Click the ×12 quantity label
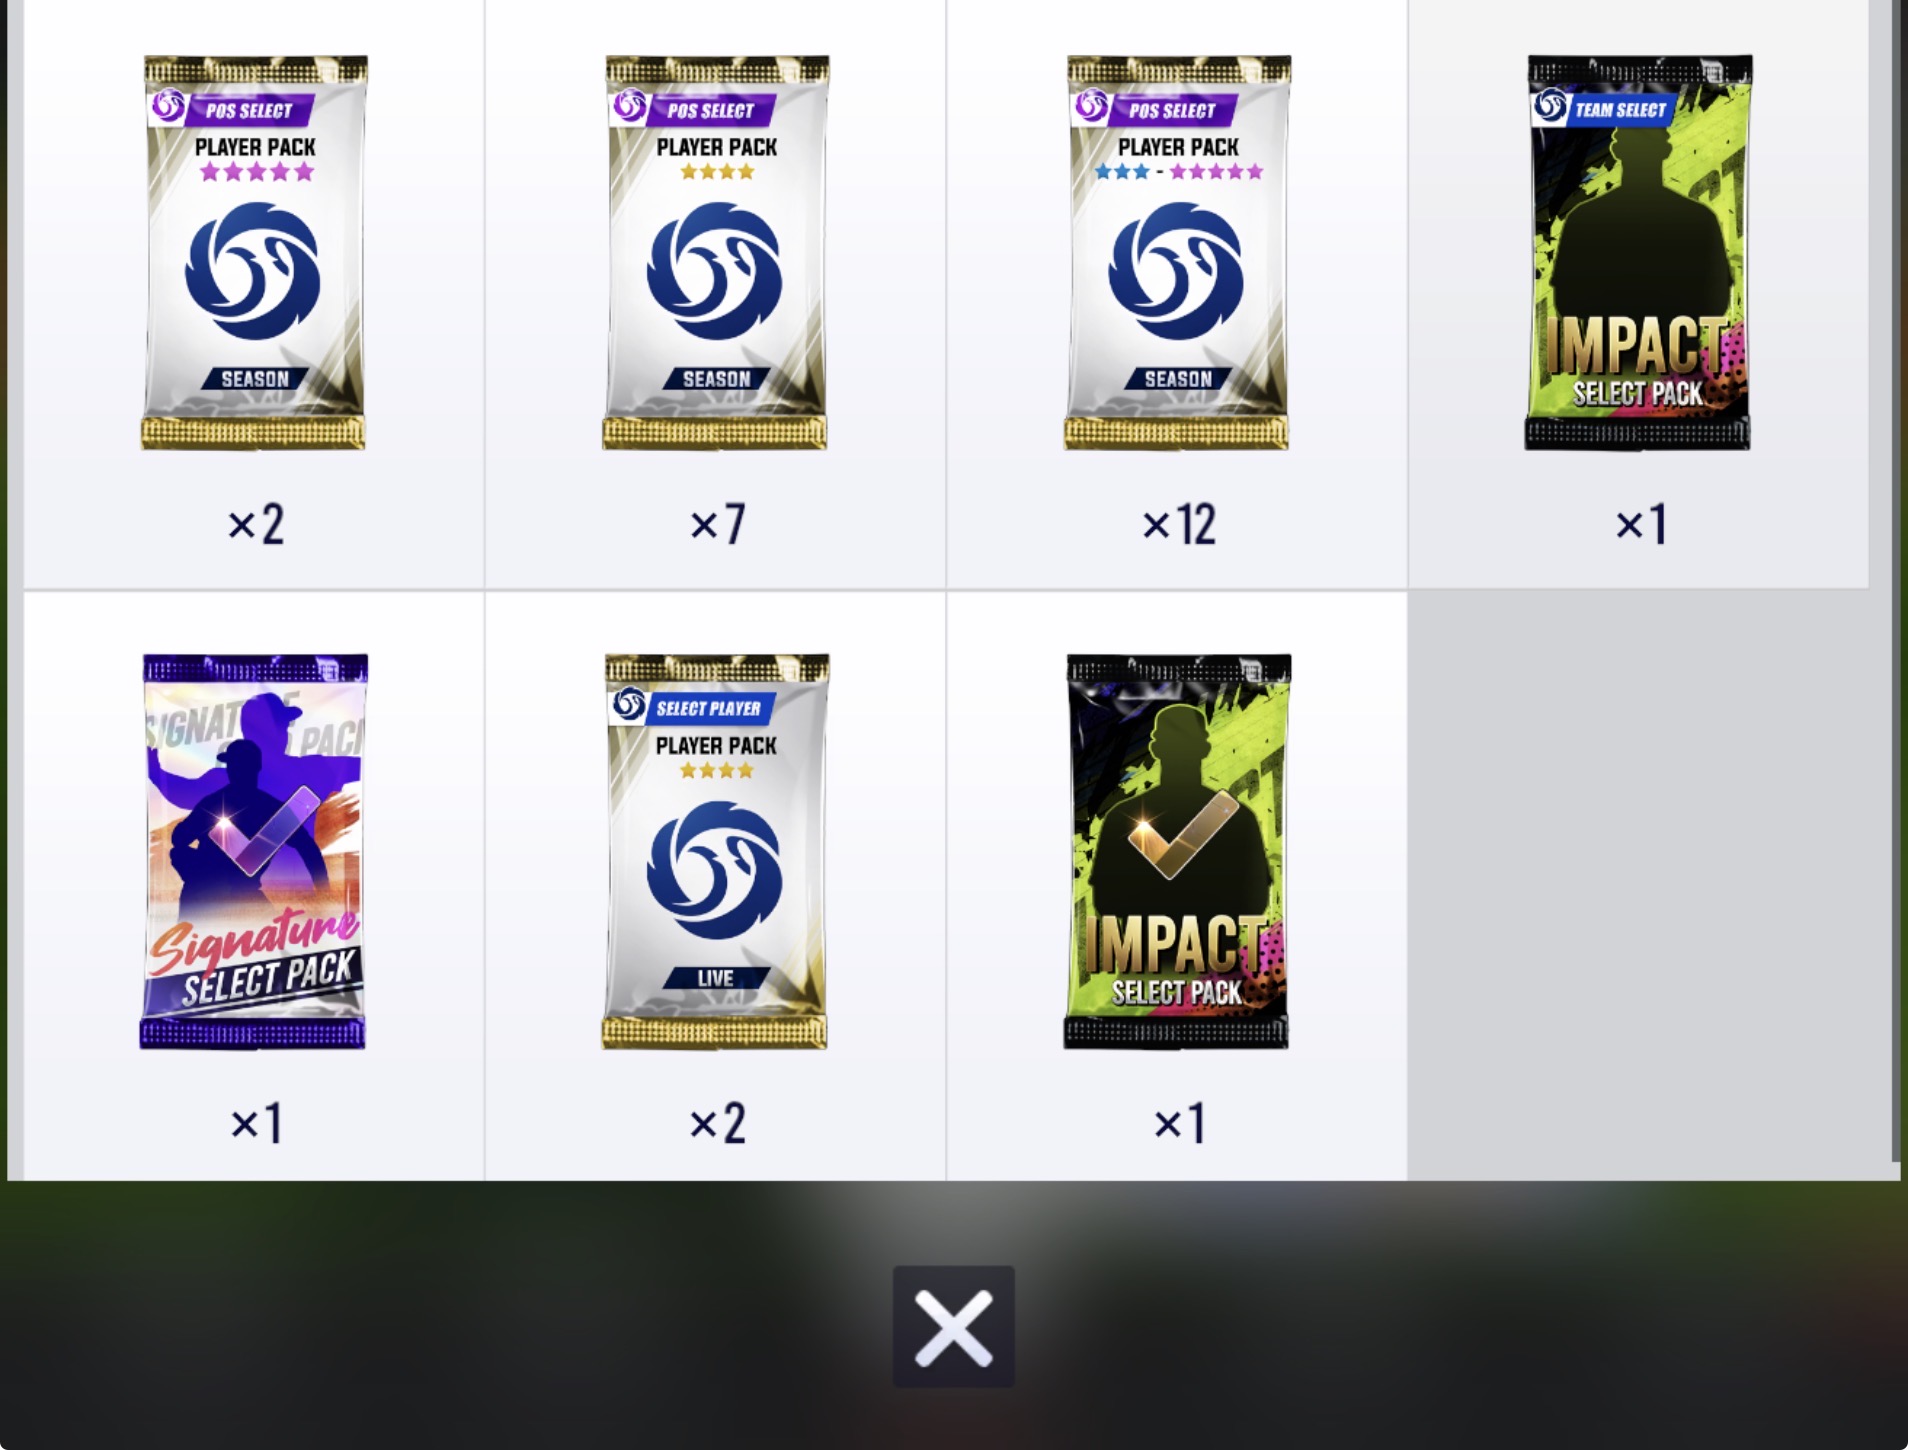 click(1179, 524)
